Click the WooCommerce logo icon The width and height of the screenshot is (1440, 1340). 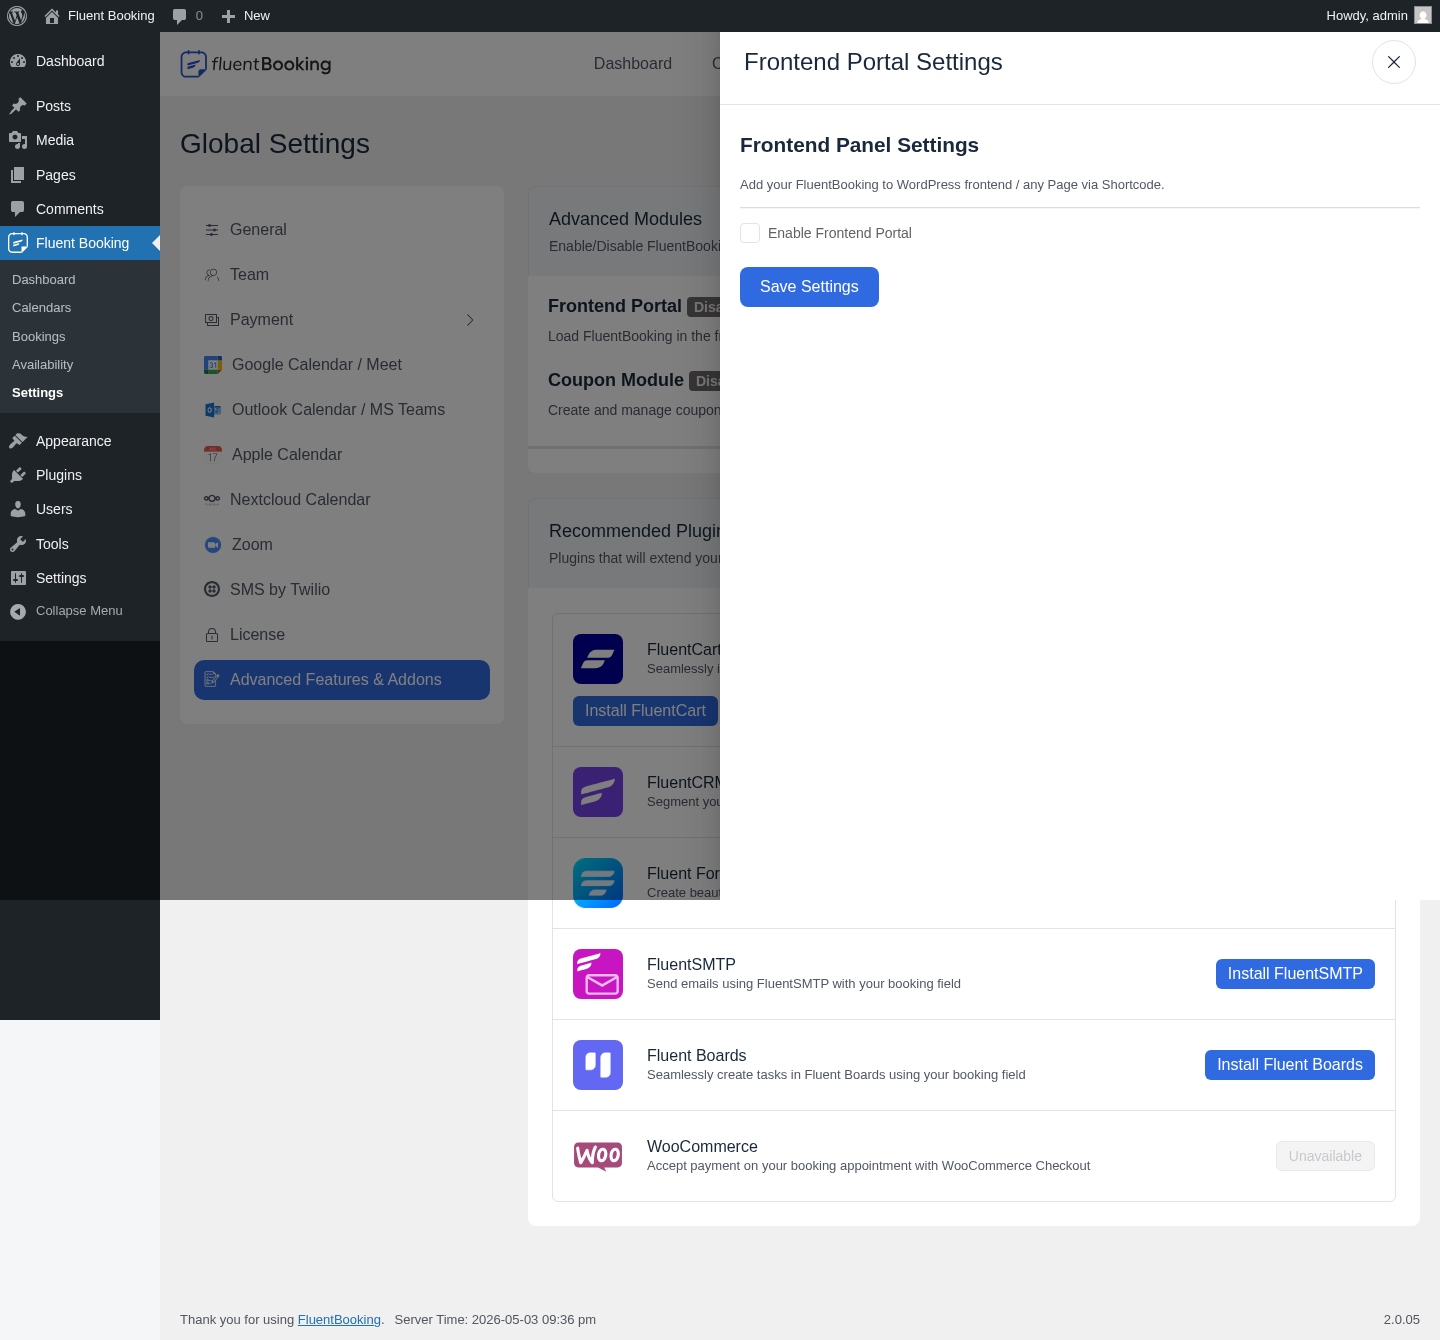tap(598, 1156)
